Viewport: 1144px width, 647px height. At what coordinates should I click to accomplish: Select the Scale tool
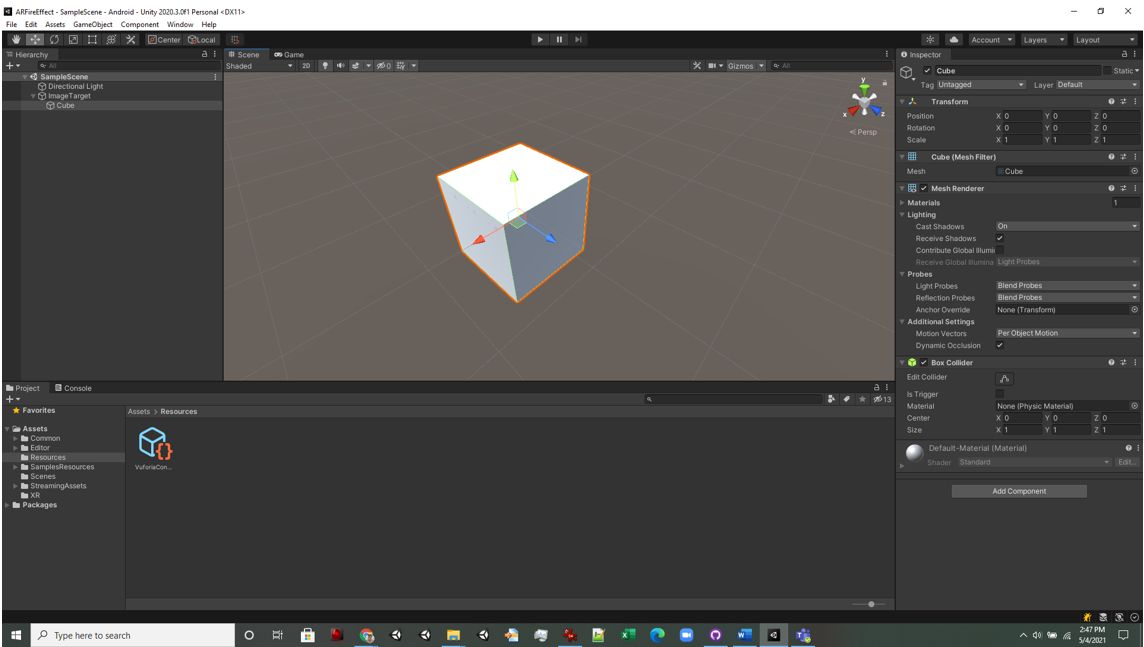coord(71,39)
